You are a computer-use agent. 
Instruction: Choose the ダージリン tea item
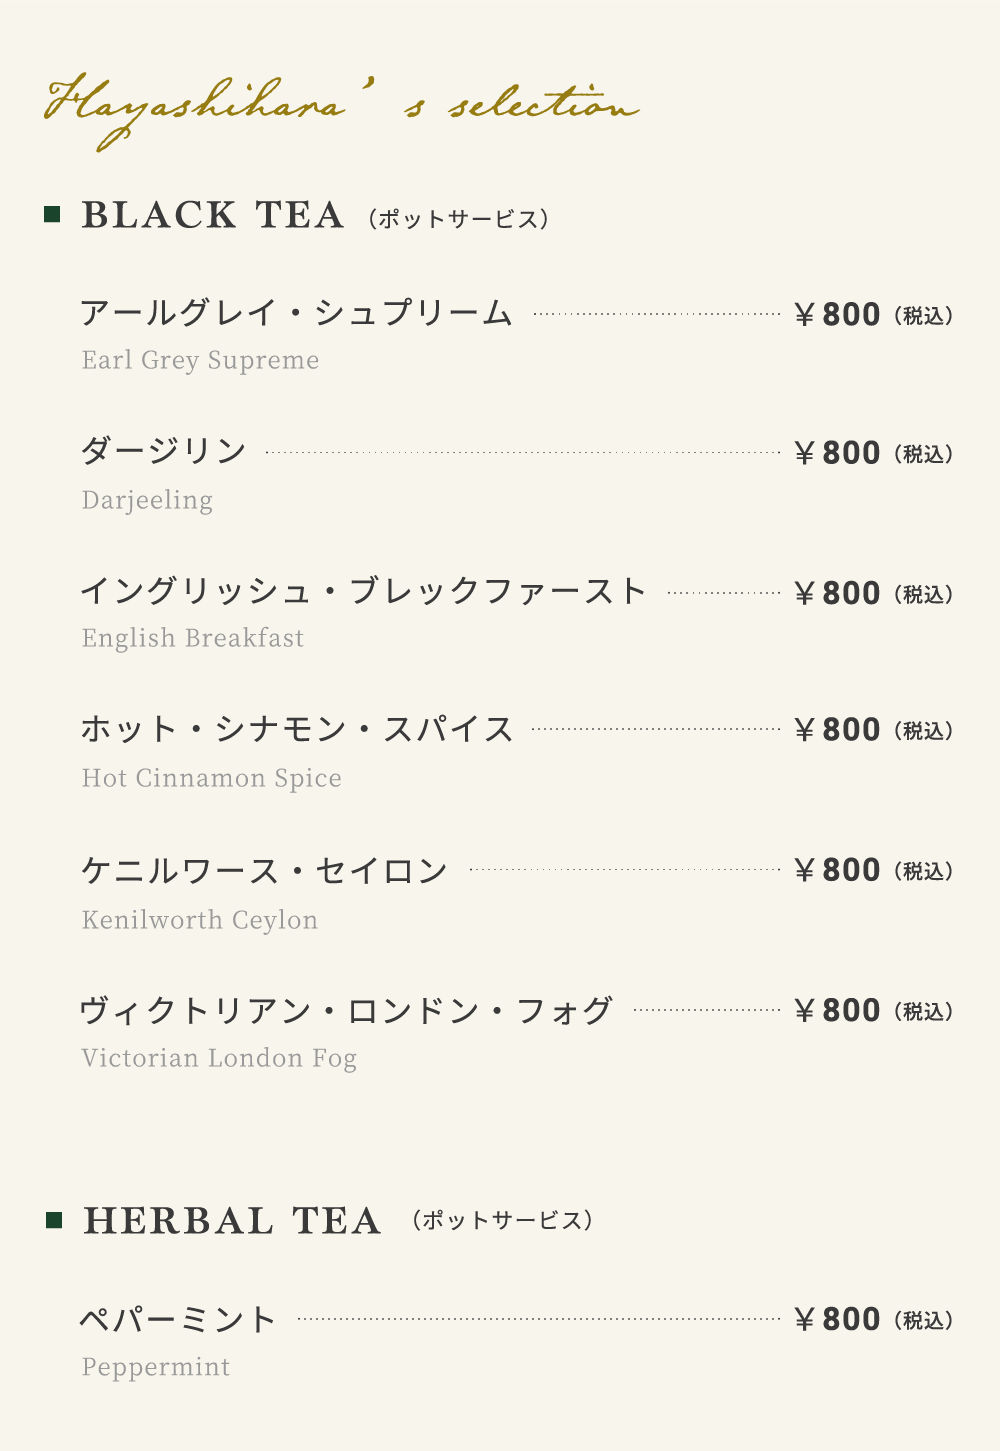click(x=163, y=451)
